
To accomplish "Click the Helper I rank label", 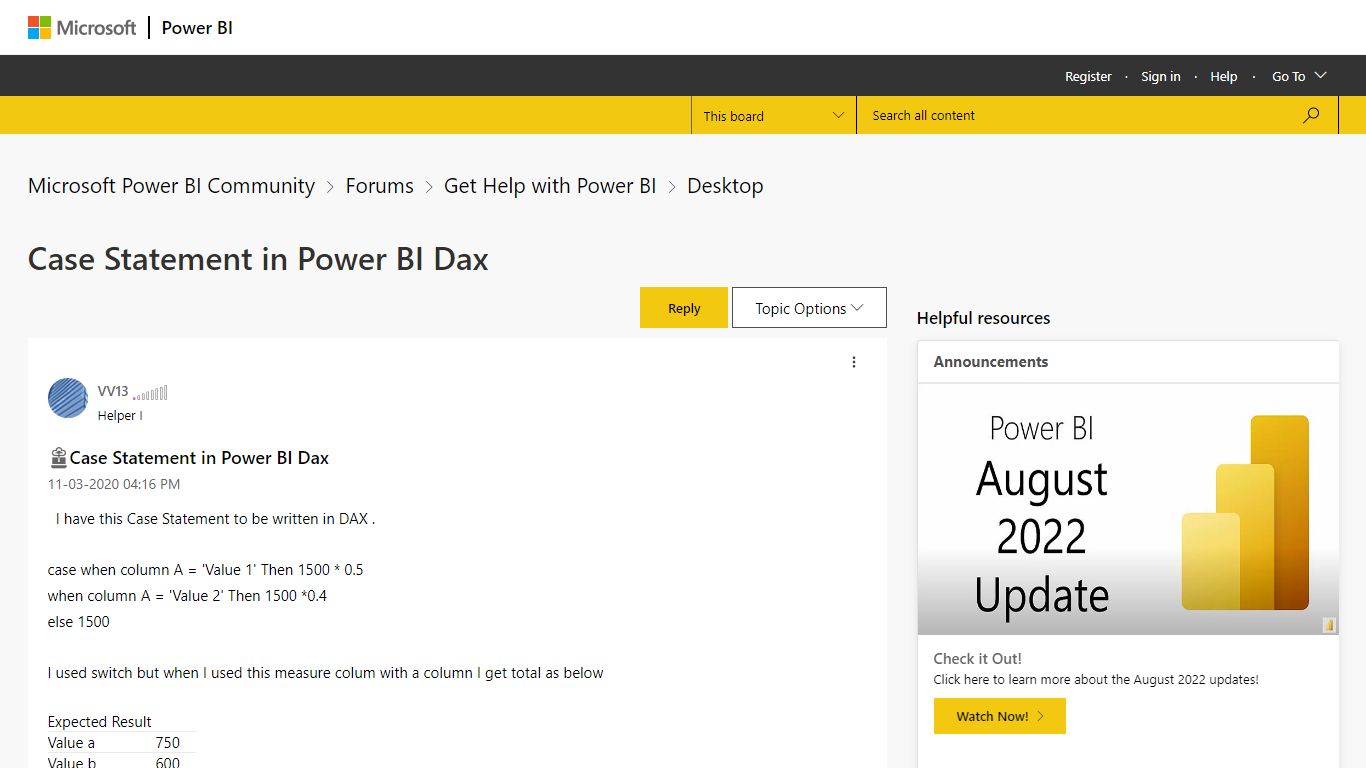I will [120, 415].
